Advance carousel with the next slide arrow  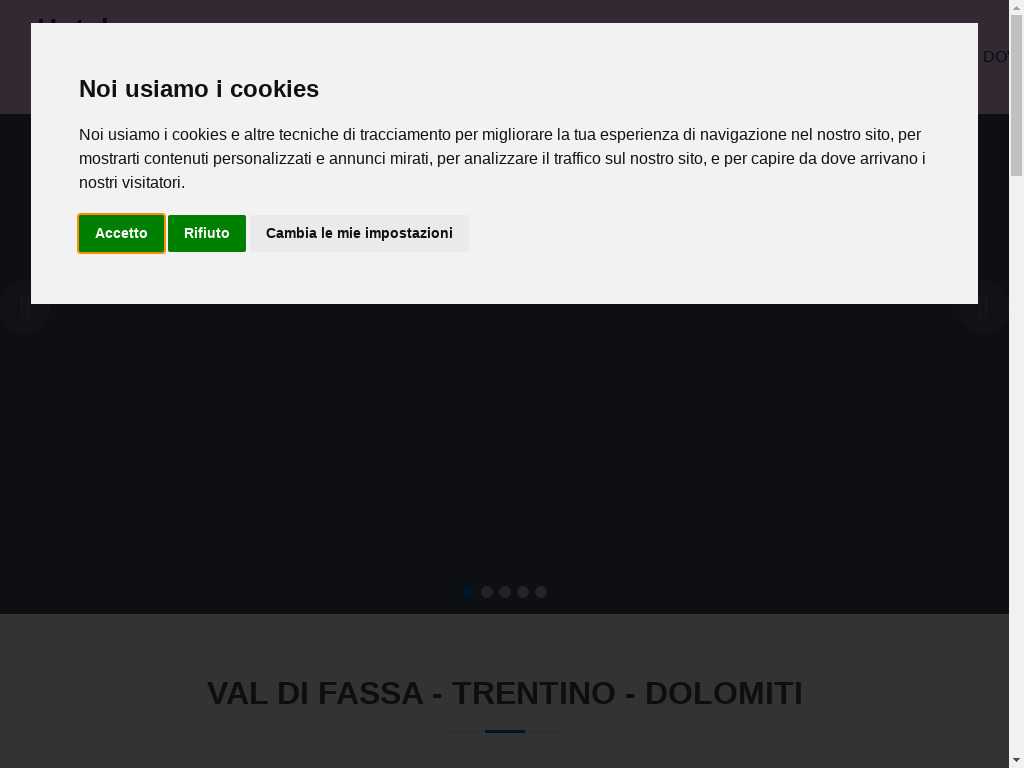tap(984, 307)
